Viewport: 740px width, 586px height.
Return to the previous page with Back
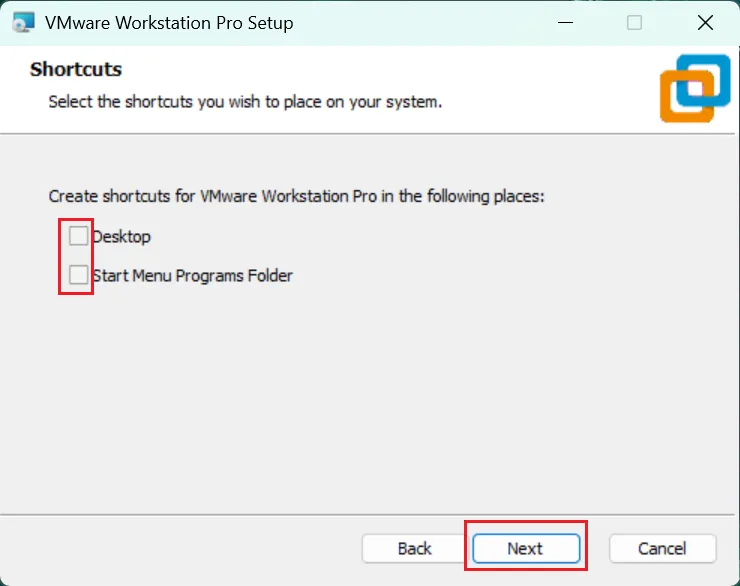pyautogui.click(x=414, y=548)
